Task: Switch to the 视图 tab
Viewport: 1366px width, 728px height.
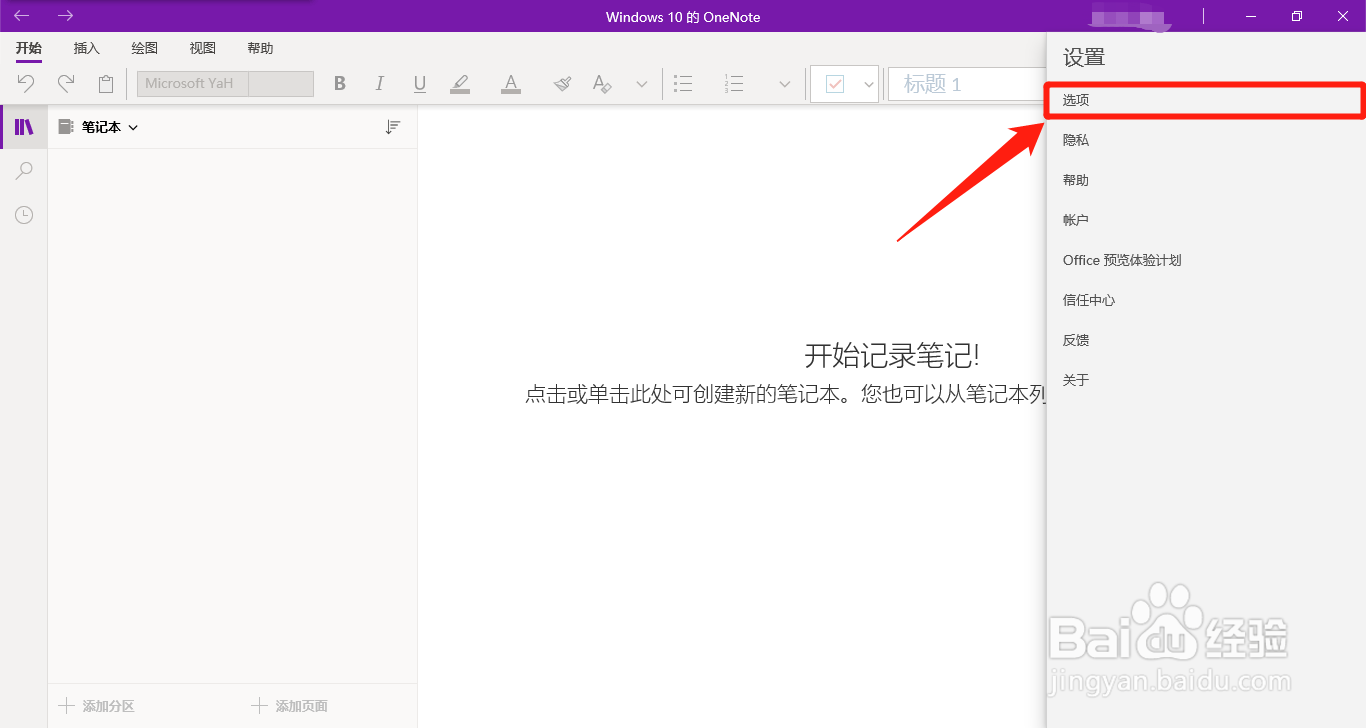Action: coord(203,48)
